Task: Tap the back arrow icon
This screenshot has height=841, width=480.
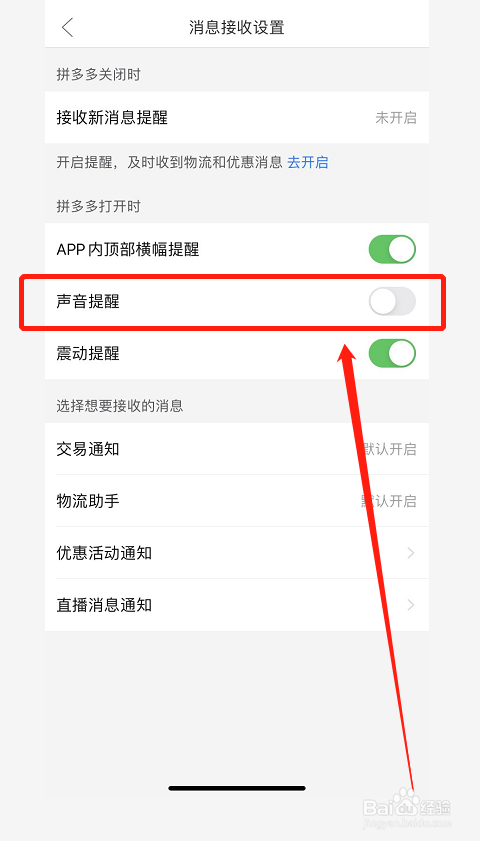Action: pos(68,27)
